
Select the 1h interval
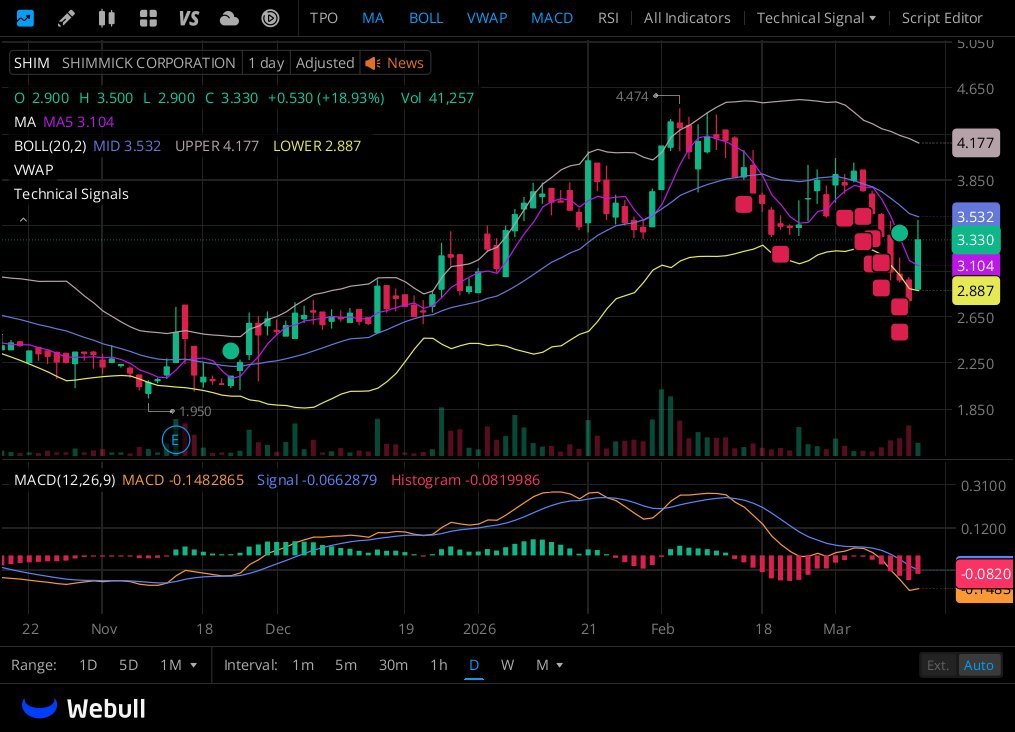click(x=439, y=665)
